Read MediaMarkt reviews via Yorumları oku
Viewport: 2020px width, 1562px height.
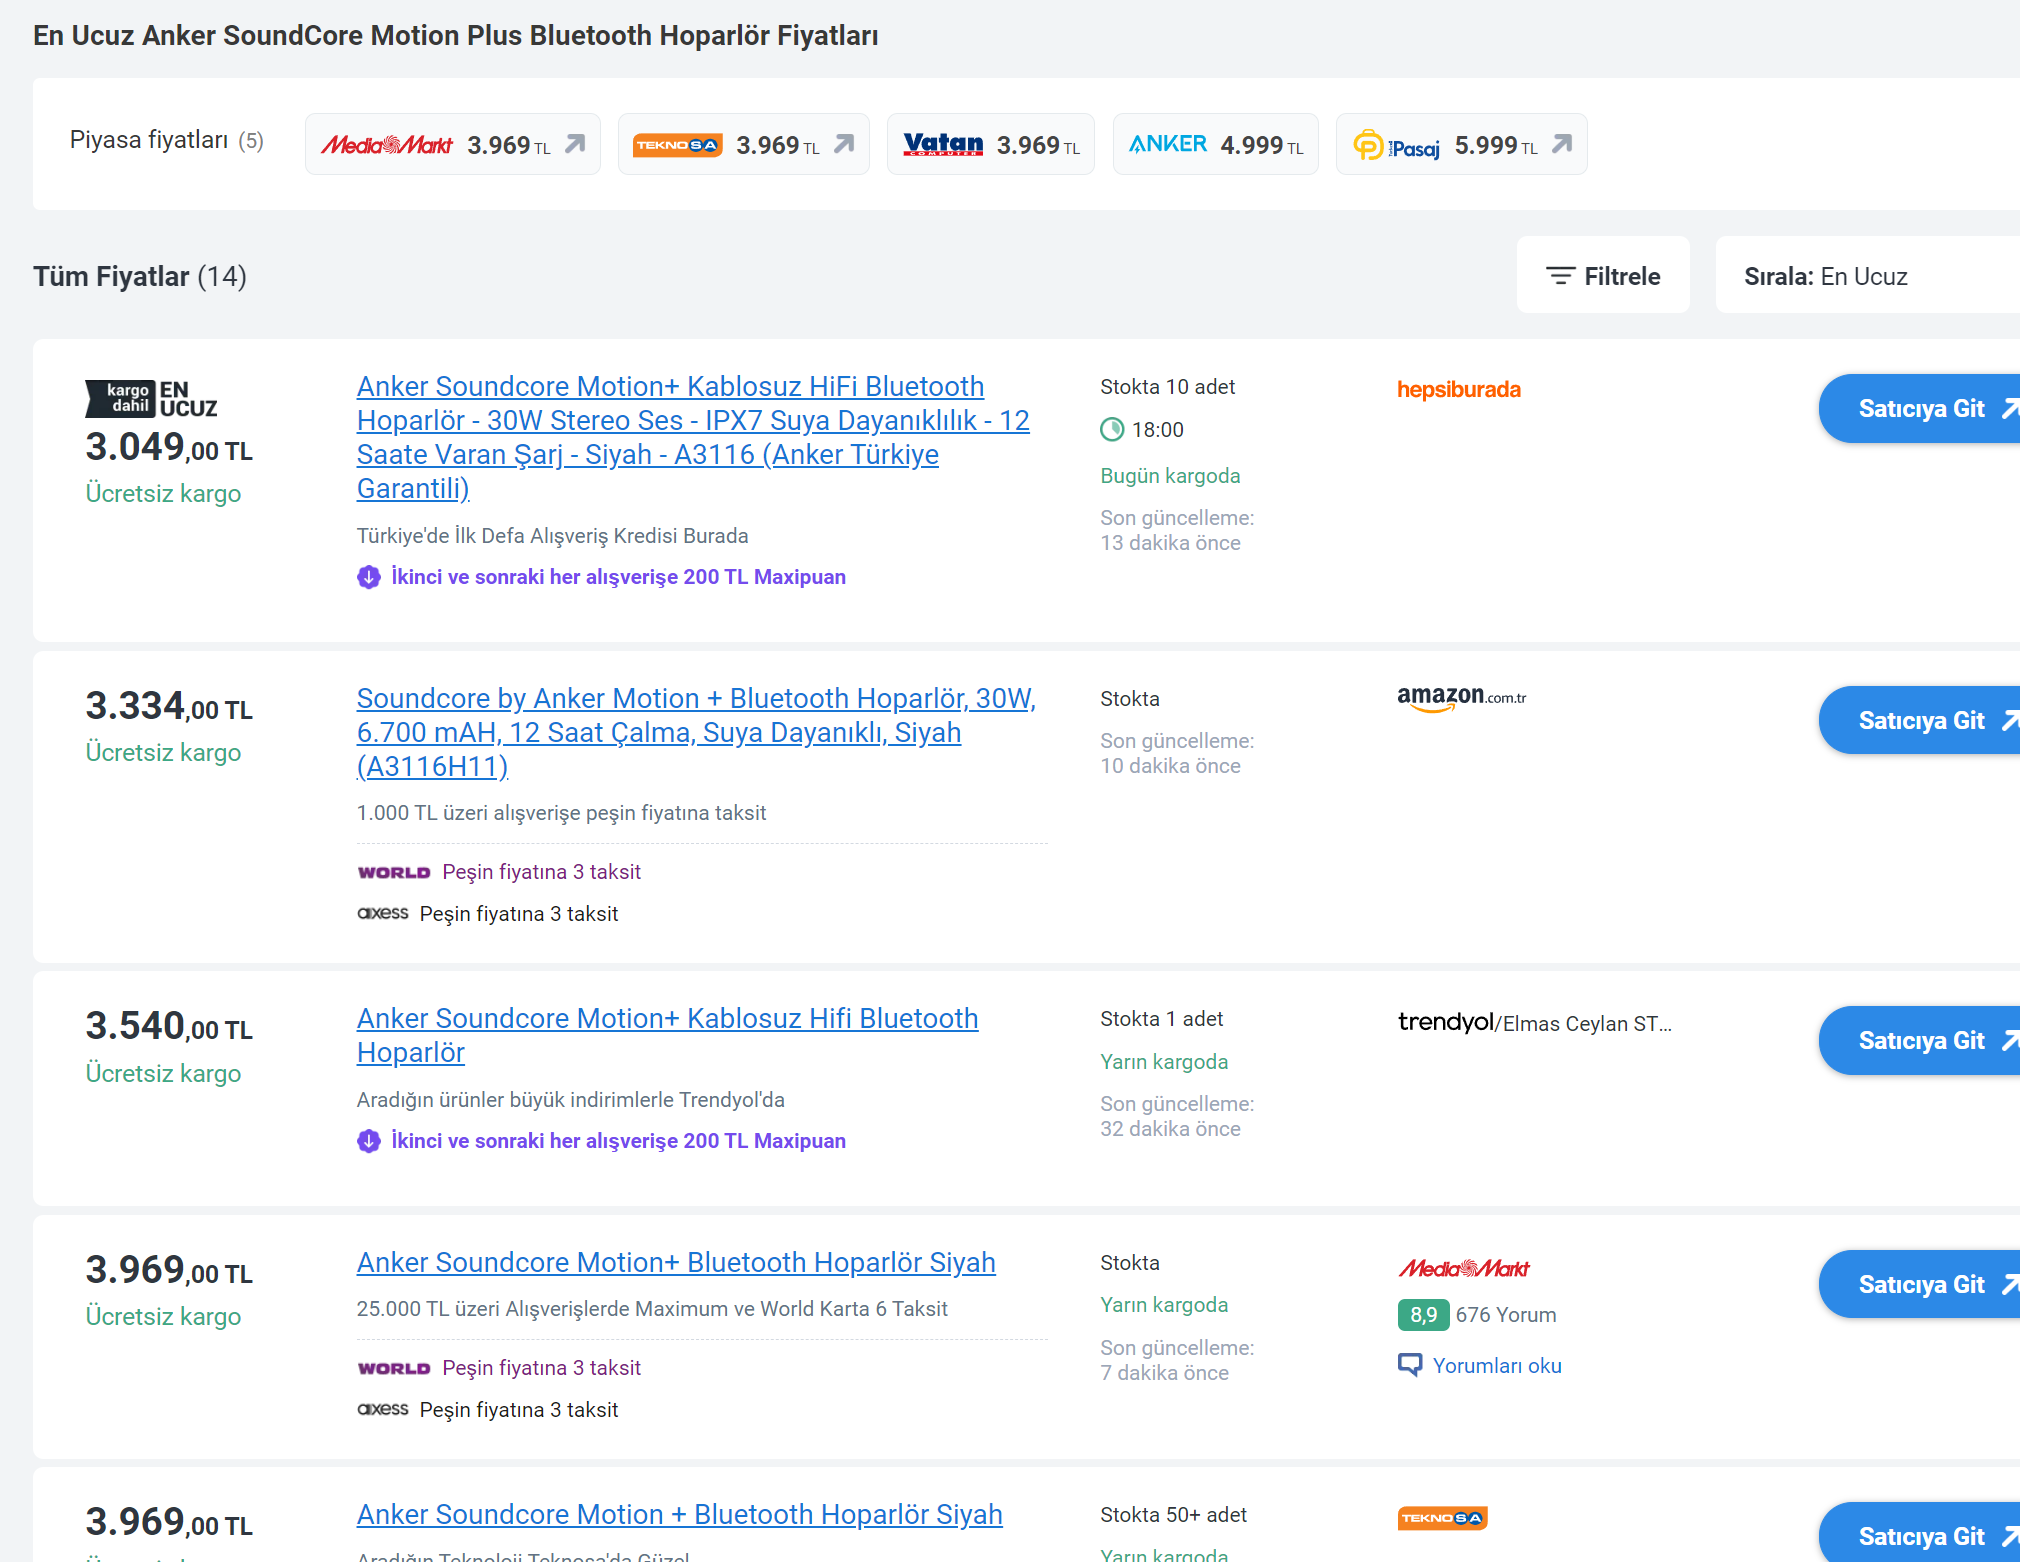1497,1365
